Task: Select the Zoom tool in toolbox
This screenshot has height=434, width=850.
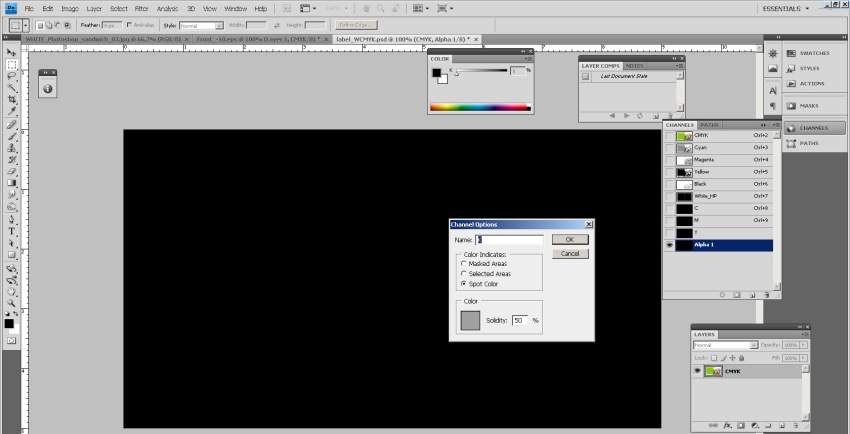Action: pos(11,303)
